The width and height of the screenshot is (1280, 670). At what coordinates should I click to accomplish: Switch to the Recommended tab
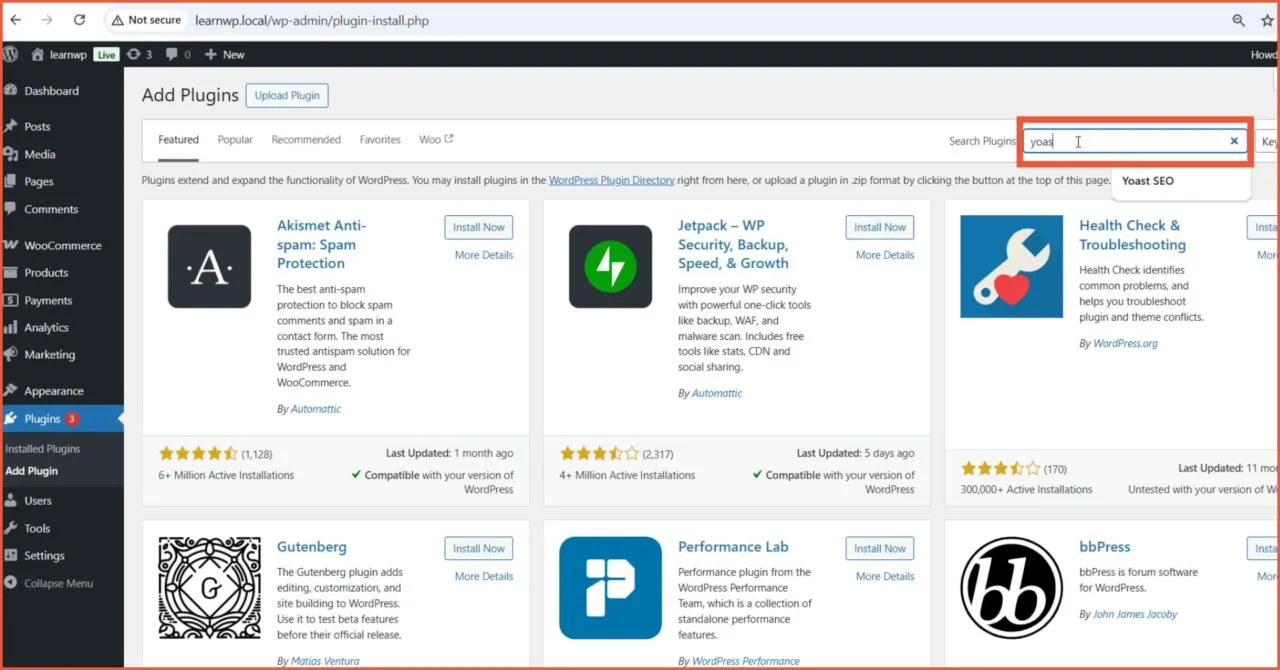coord(306,140)
